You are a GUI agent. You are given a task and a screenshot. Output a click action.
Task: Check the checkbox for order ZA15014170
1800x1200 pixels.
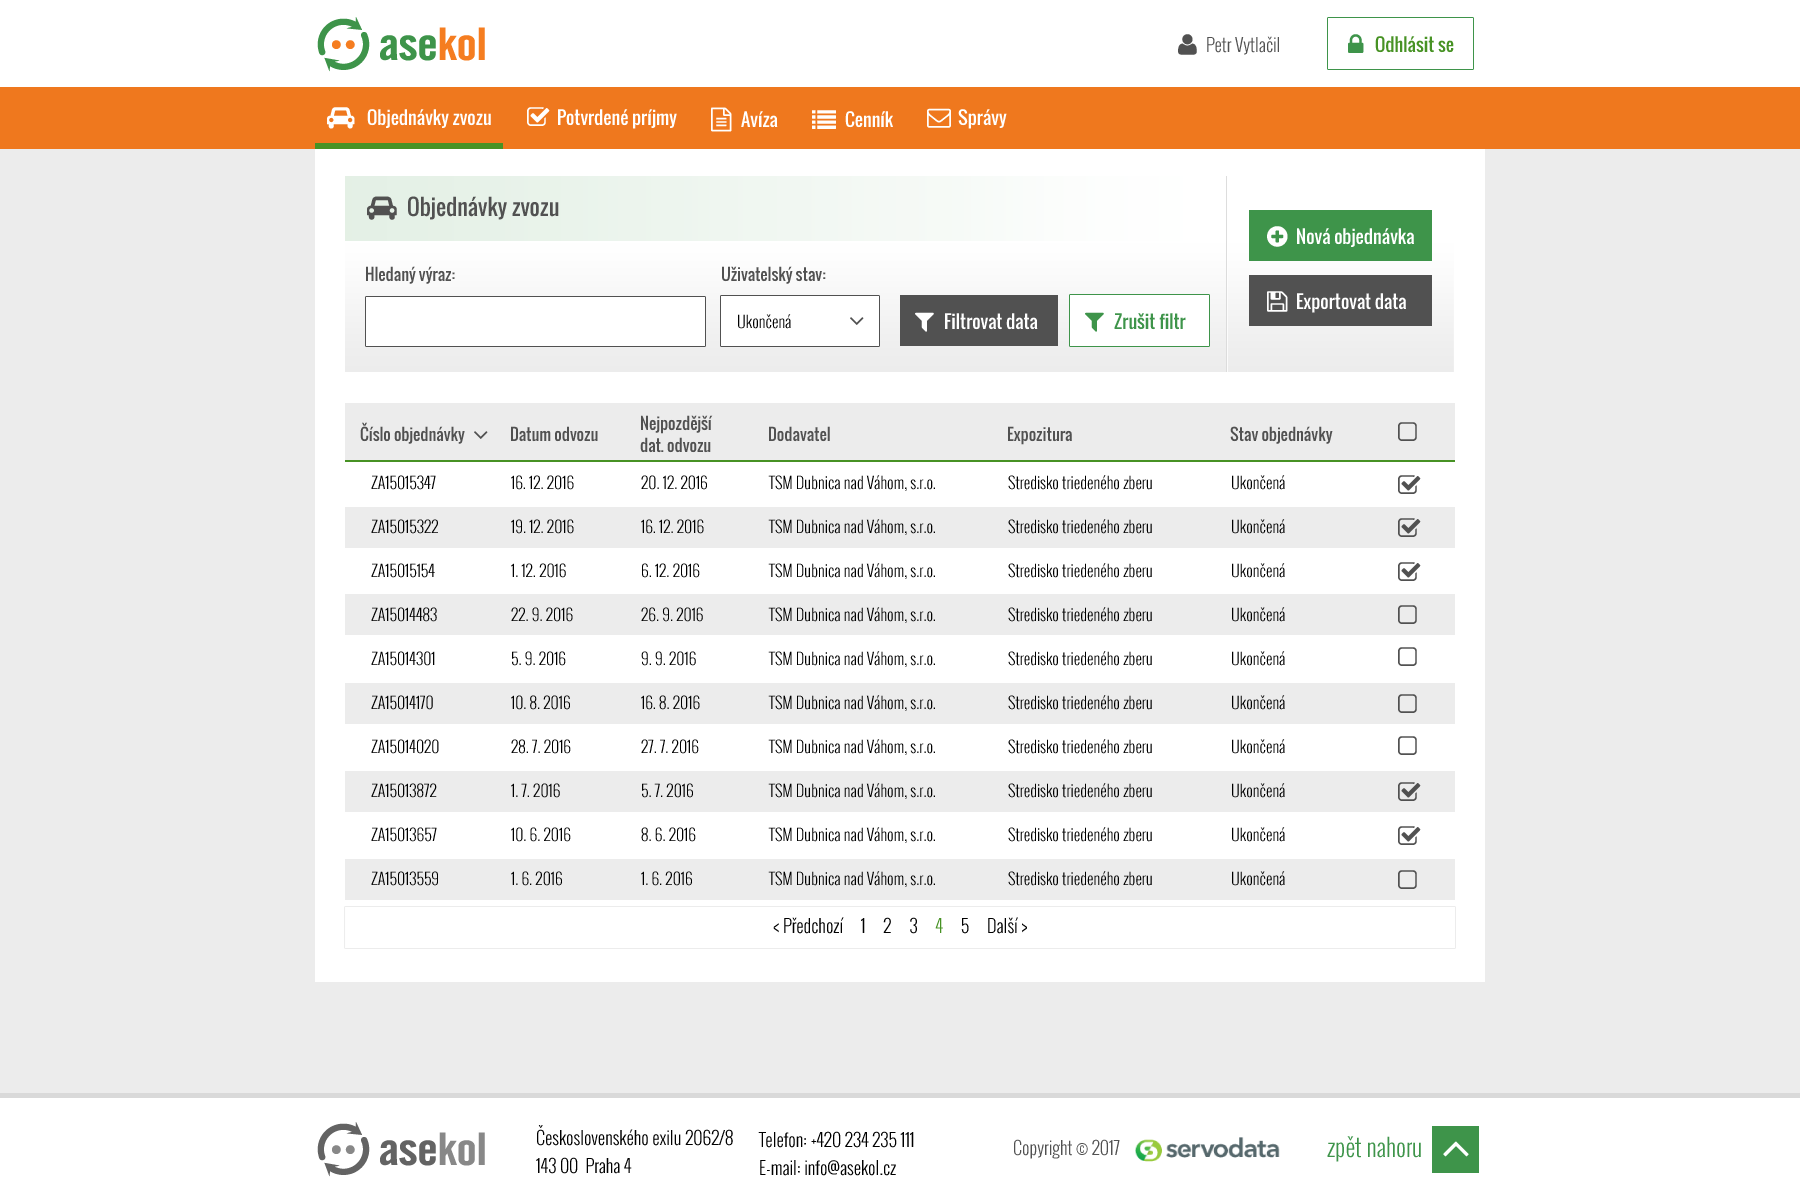click(1407, 704)
